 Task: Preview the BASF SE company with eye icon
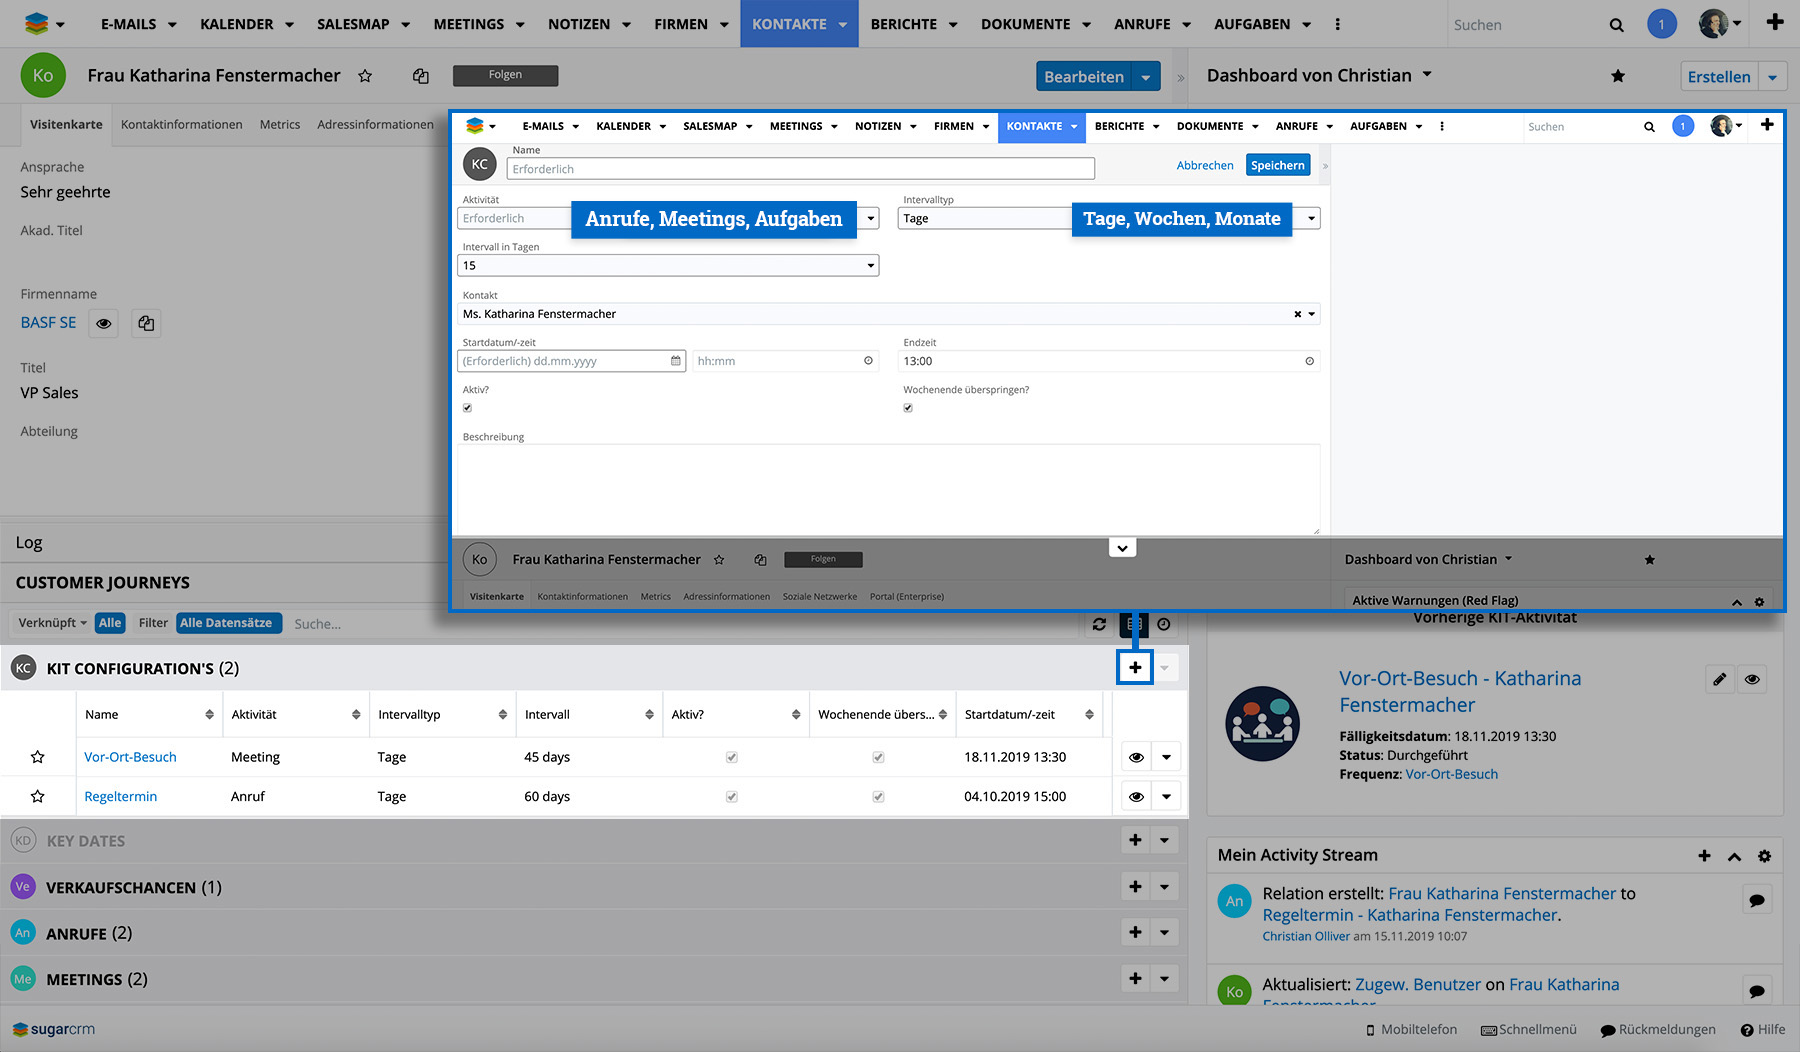(x=103, y=323)
